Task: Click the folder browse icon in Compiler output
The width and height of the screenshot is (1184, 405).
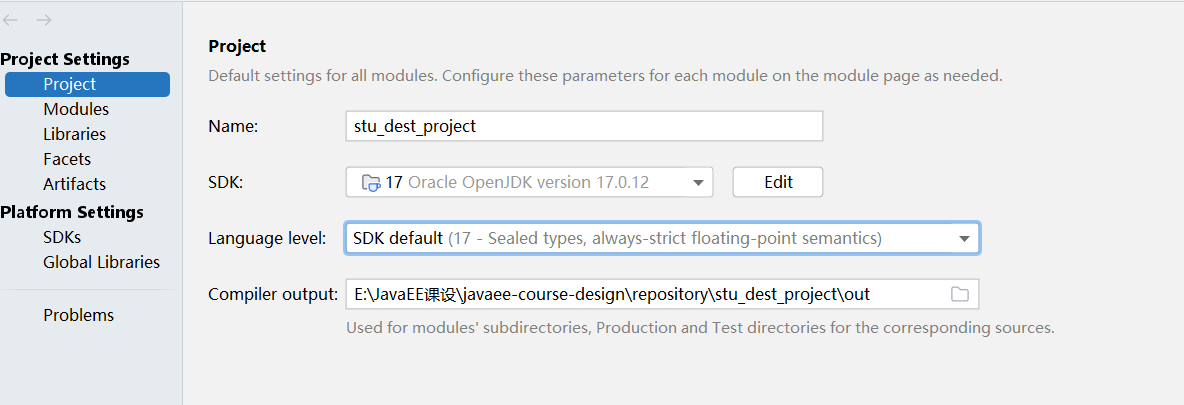Action: 959,294
